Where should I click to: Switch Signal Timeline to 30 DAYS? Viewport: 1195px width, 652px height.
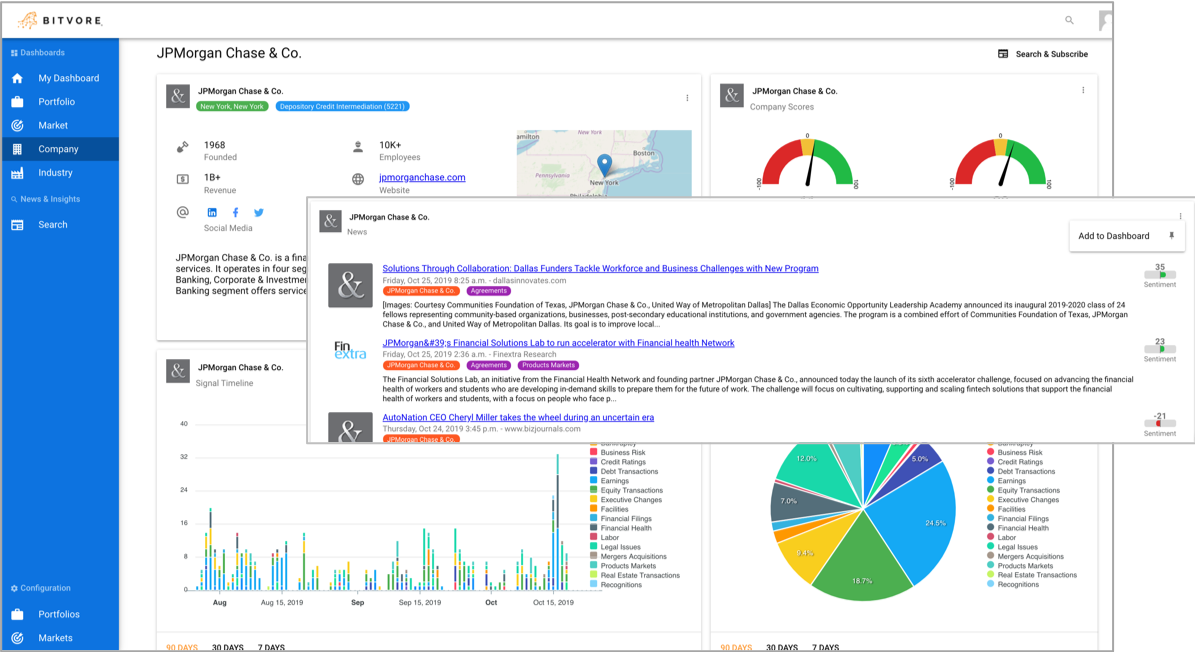click(x=227, y=647)
